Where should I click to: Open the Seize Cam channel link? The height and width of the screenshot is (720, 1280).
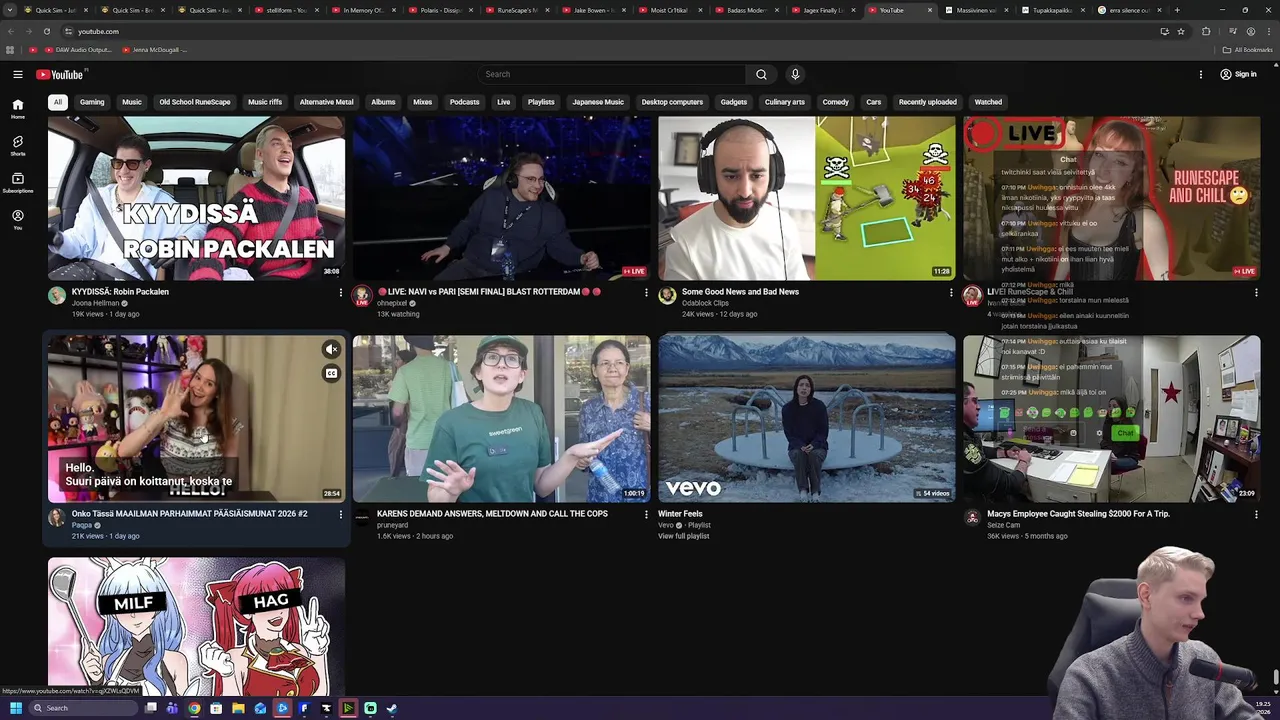pyautogui.click(x=1003, y=525)
